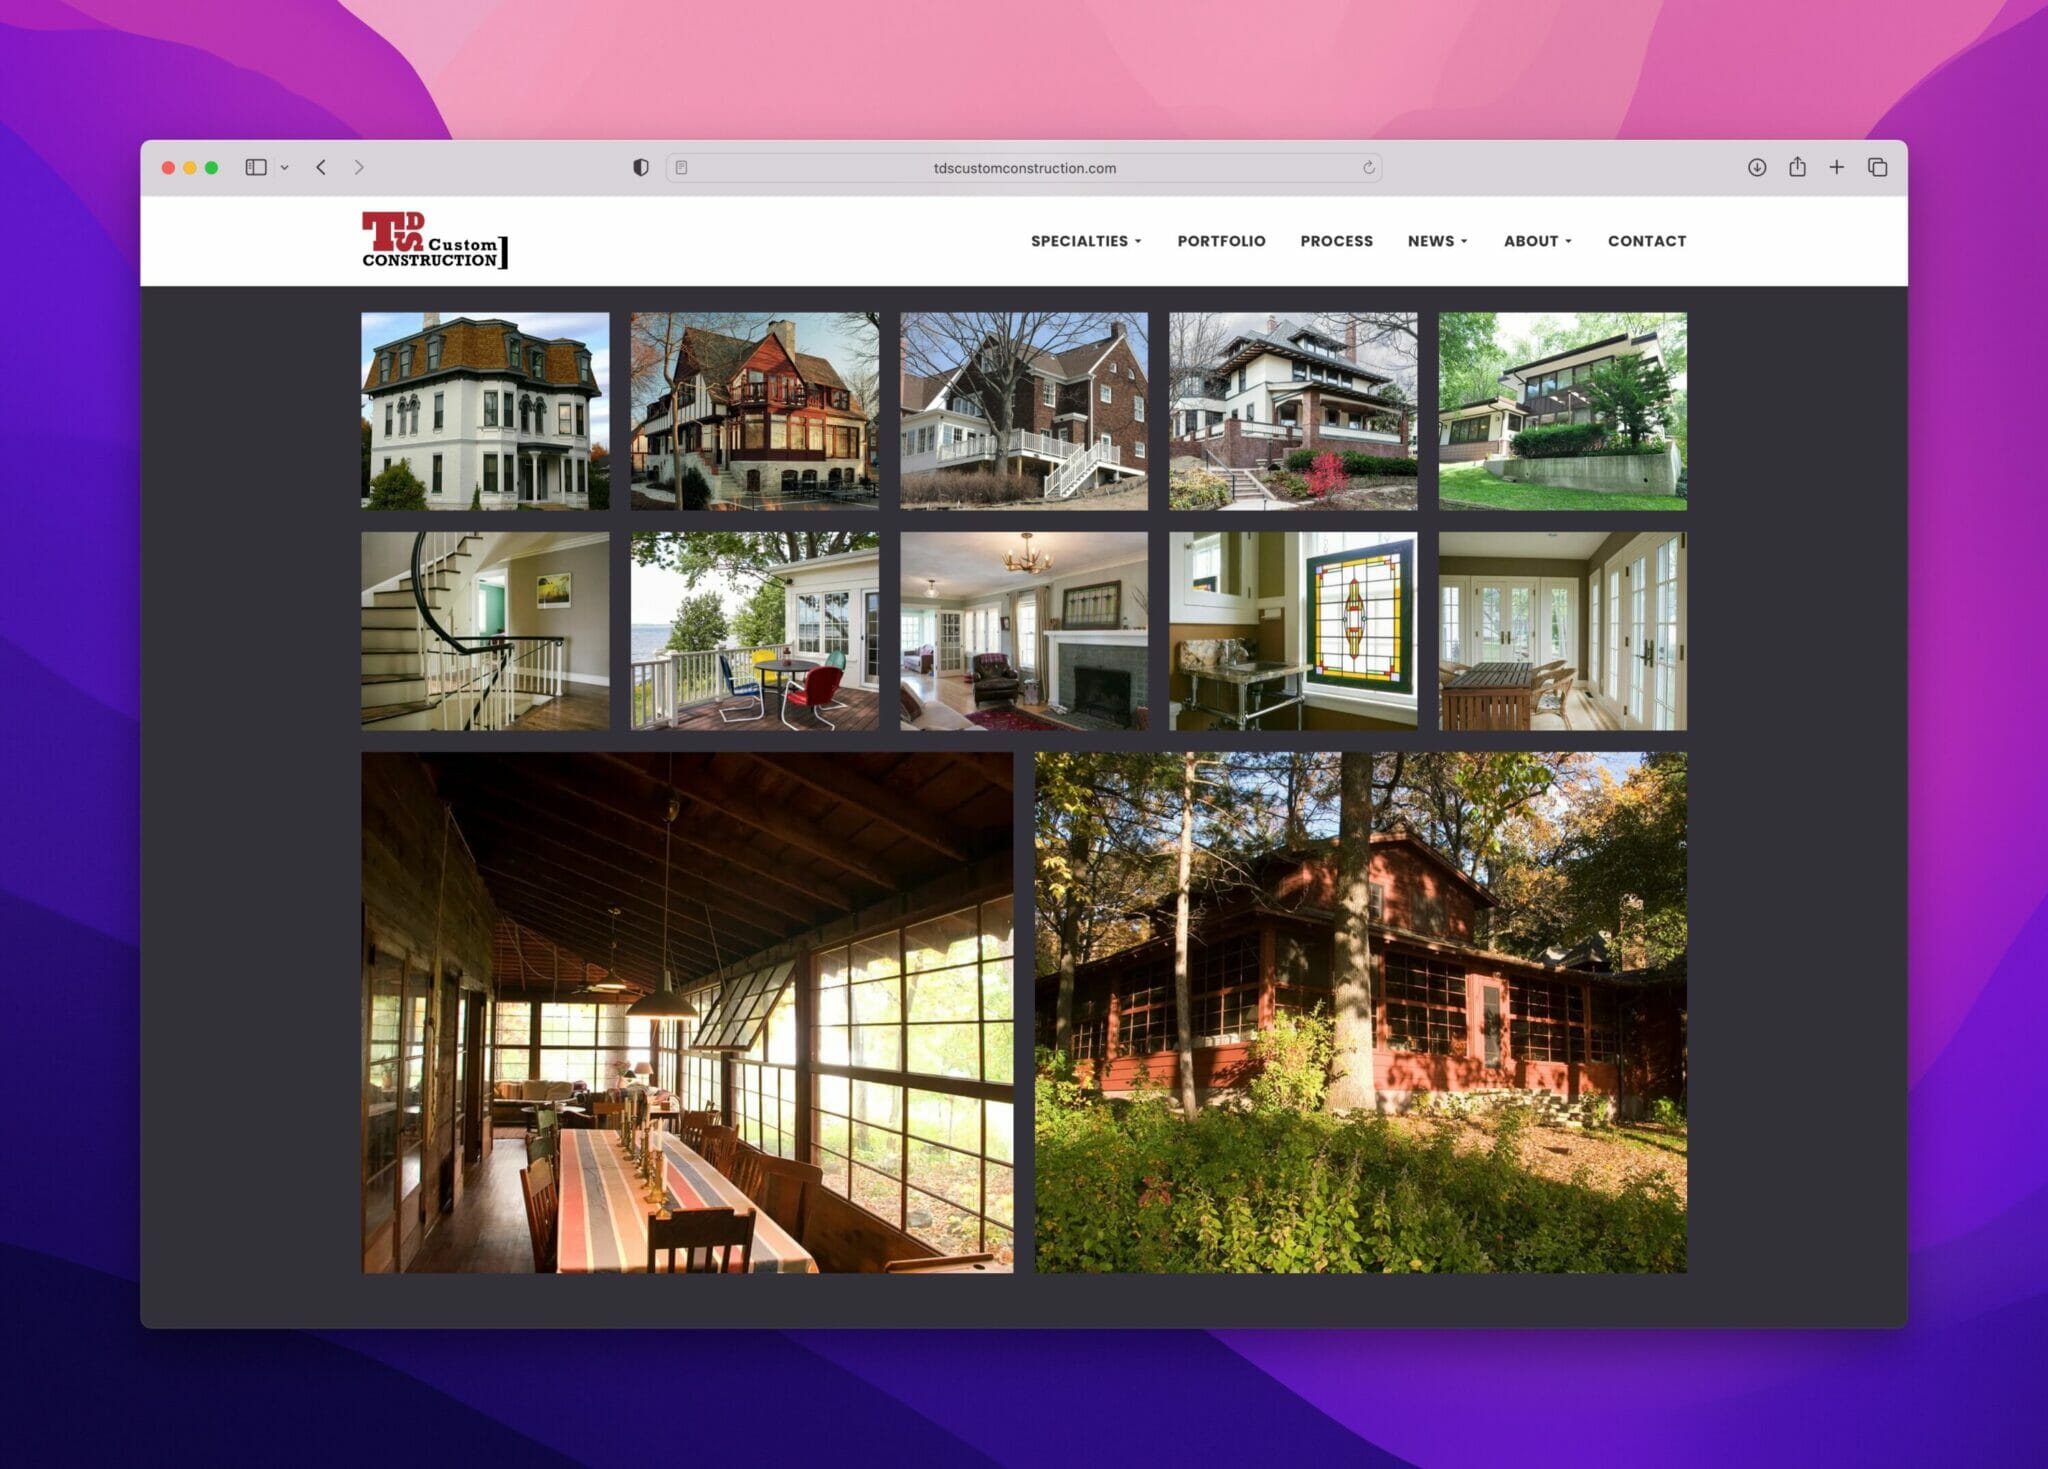This screenshot has height=1469, width=2048.
Task: Close the Safari window with red button
Action: coord(168,168)
